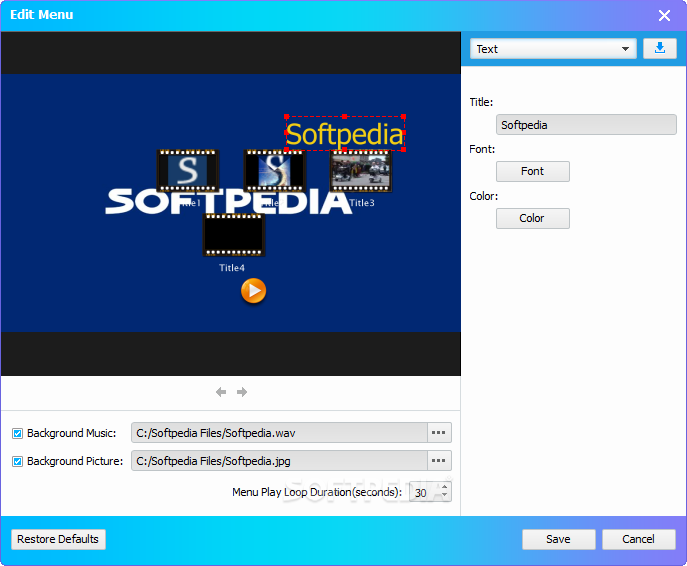Go to previous menu page arrow
Image resolution: width=687 pixels, height=566 pixels.
221,392
